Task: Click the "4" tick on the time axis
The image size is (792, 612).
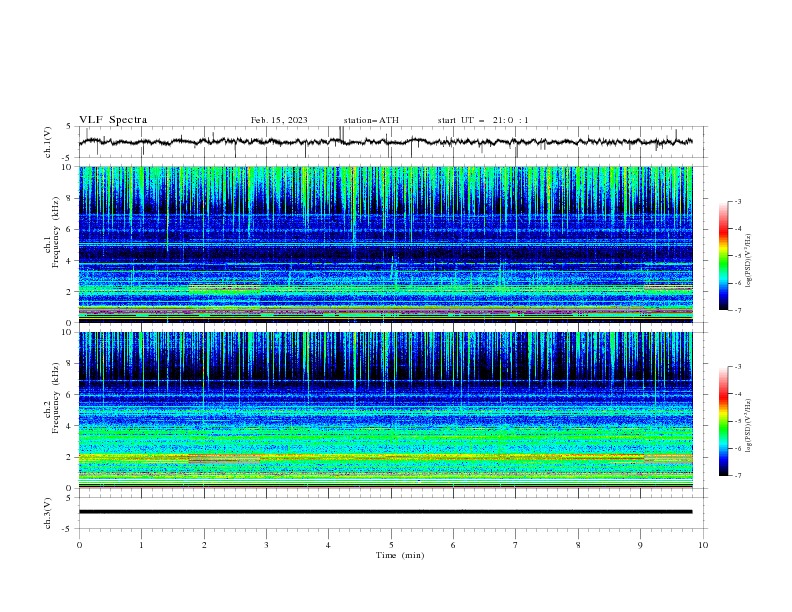Action: [328, 545]
